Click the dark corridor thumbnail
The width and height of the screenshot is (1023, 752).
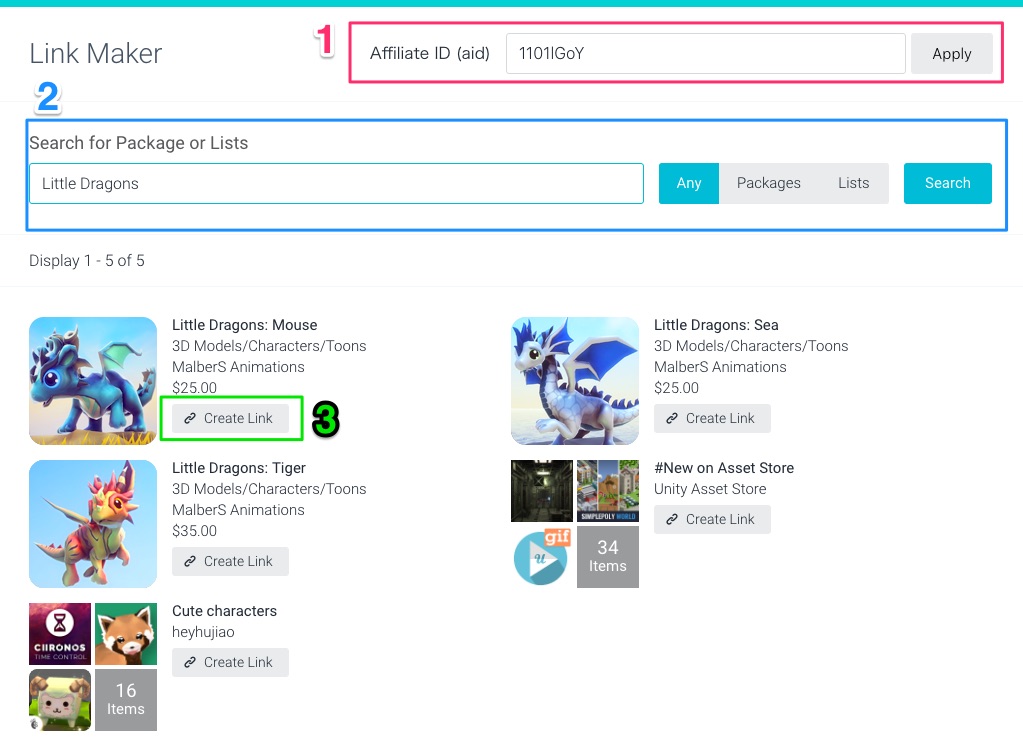tap(542, 491)
